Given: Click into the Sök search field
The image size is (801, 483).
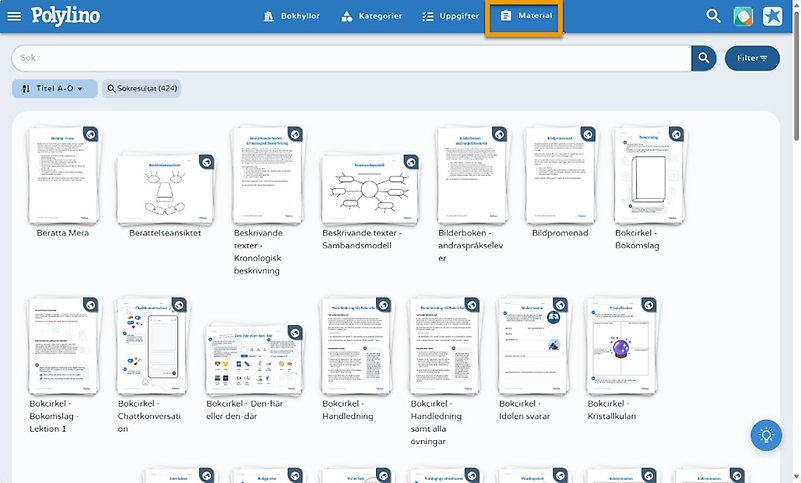Looking at the screenshot, I should [350, 58].
